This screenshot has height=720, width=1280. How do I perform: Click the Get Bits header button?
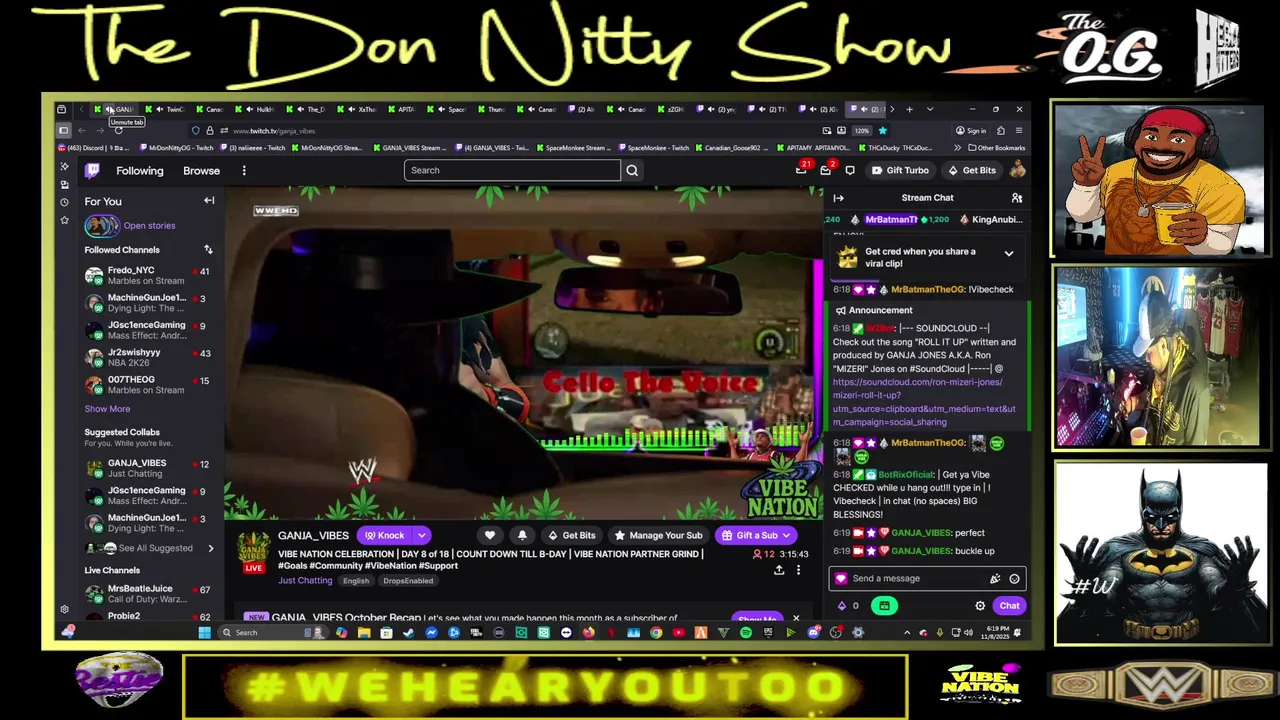pyautogui.click(x=972, y=171)
